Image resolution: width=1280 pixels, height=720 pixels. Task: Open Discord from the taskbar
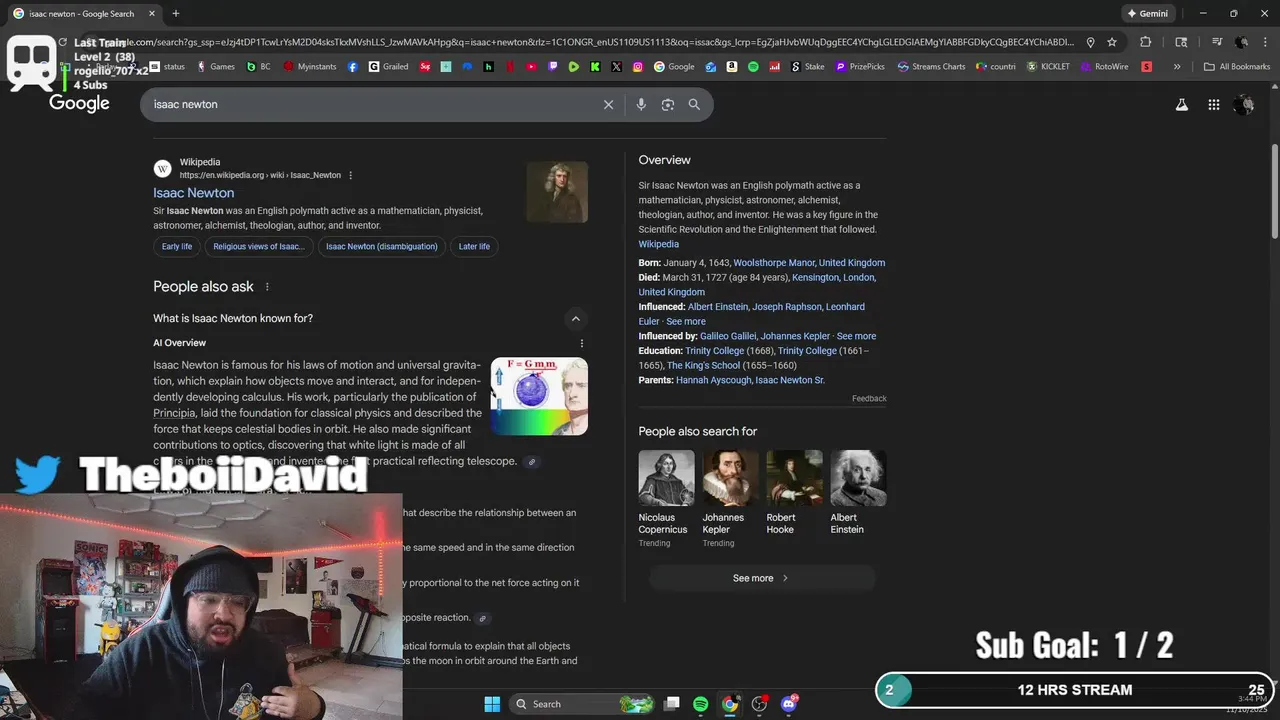[790, 704]
